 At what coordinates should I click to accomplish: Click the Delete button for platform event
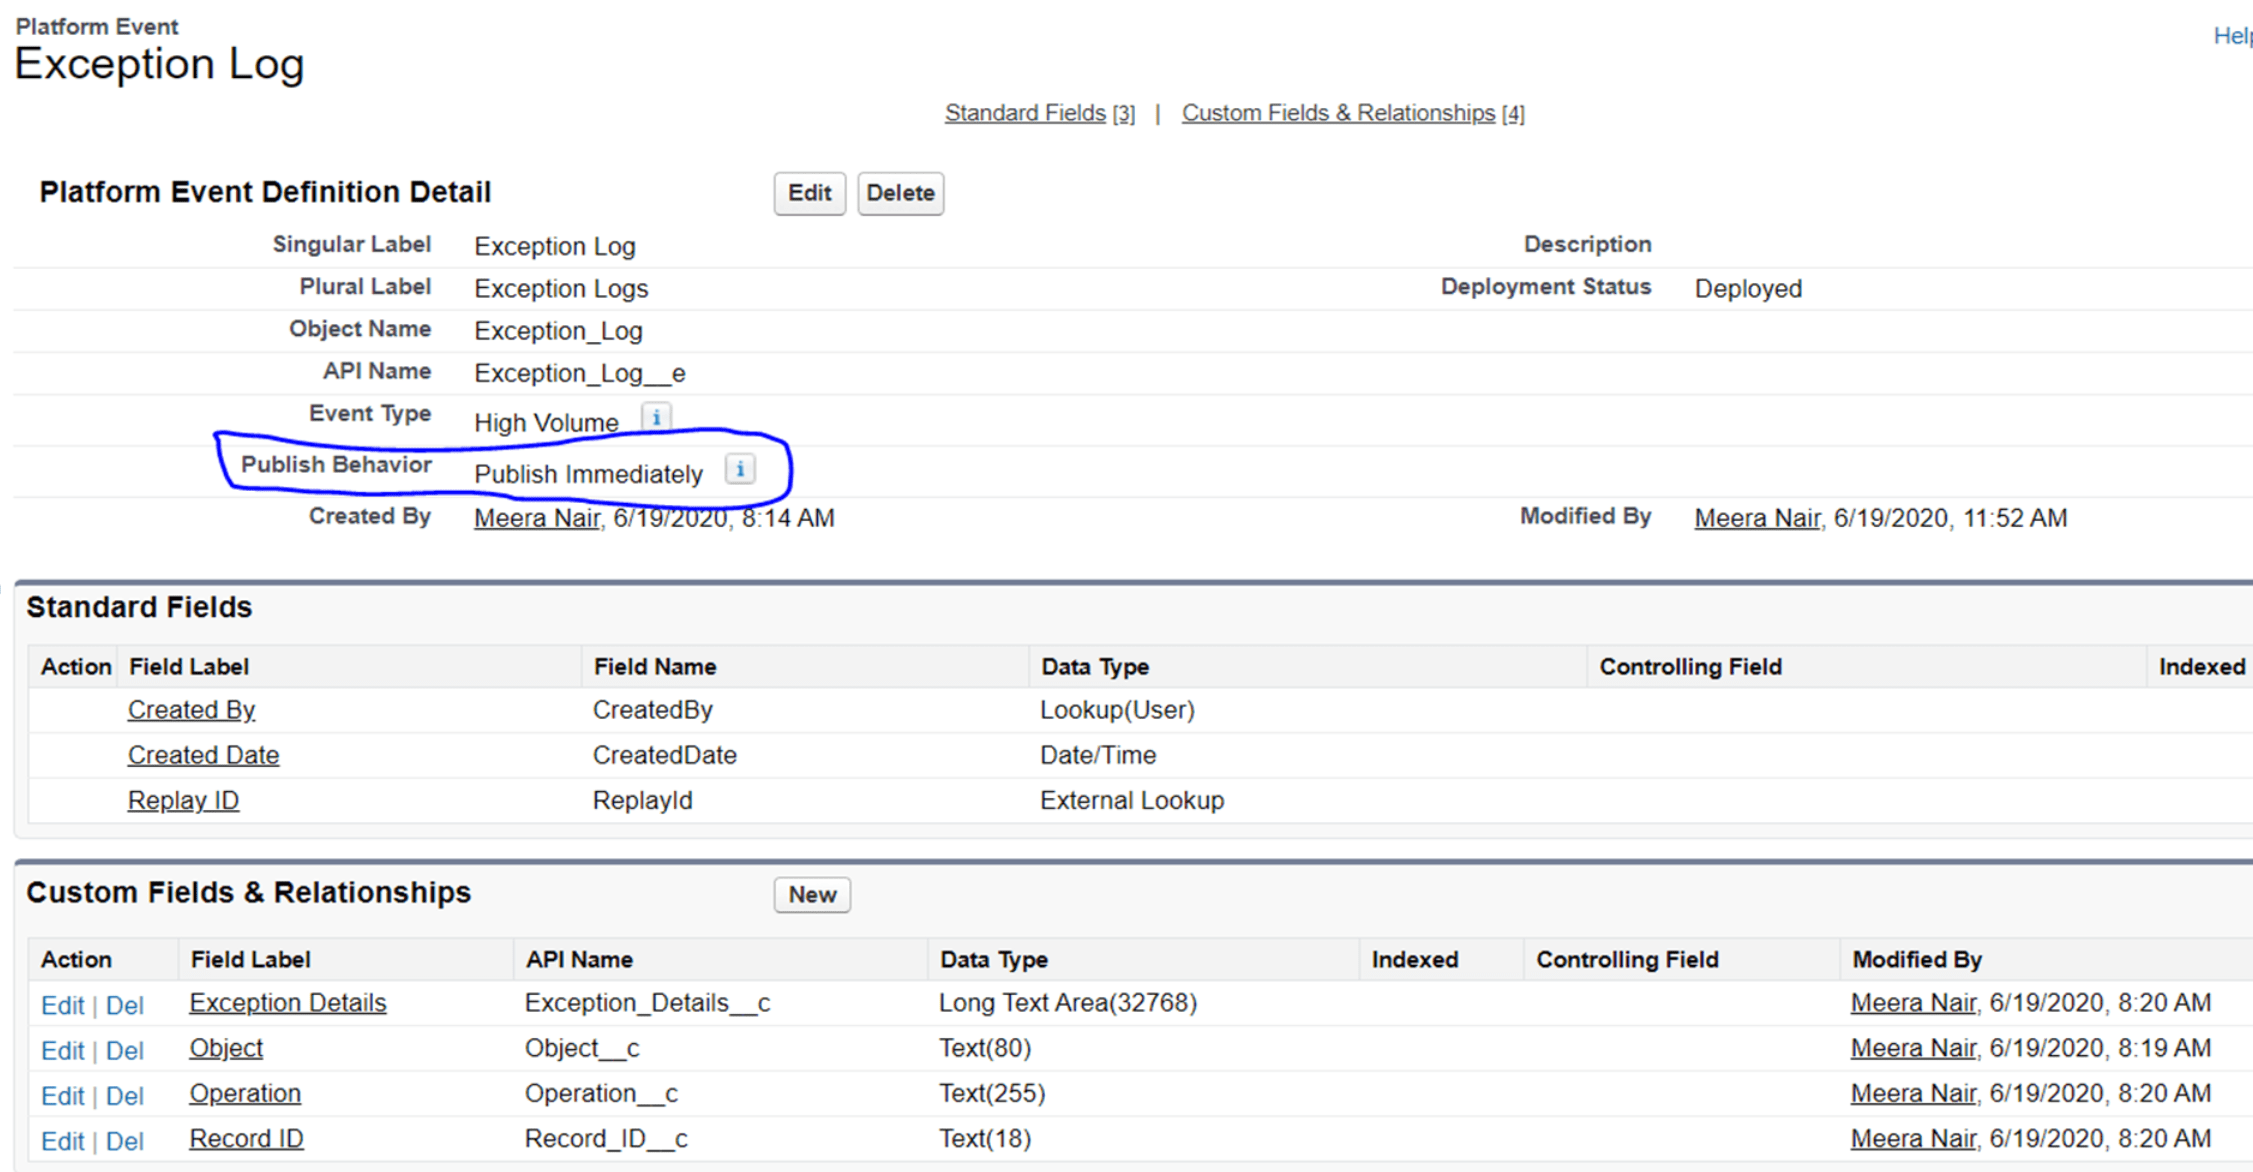click(900, 193)
